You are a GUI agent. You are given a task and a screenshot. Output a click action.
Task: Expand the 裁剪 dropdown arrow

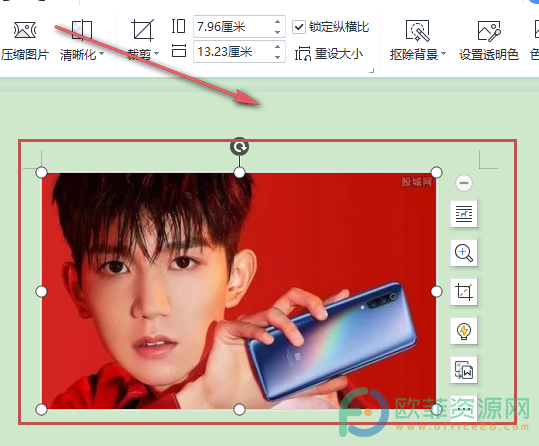click(156, 54)
